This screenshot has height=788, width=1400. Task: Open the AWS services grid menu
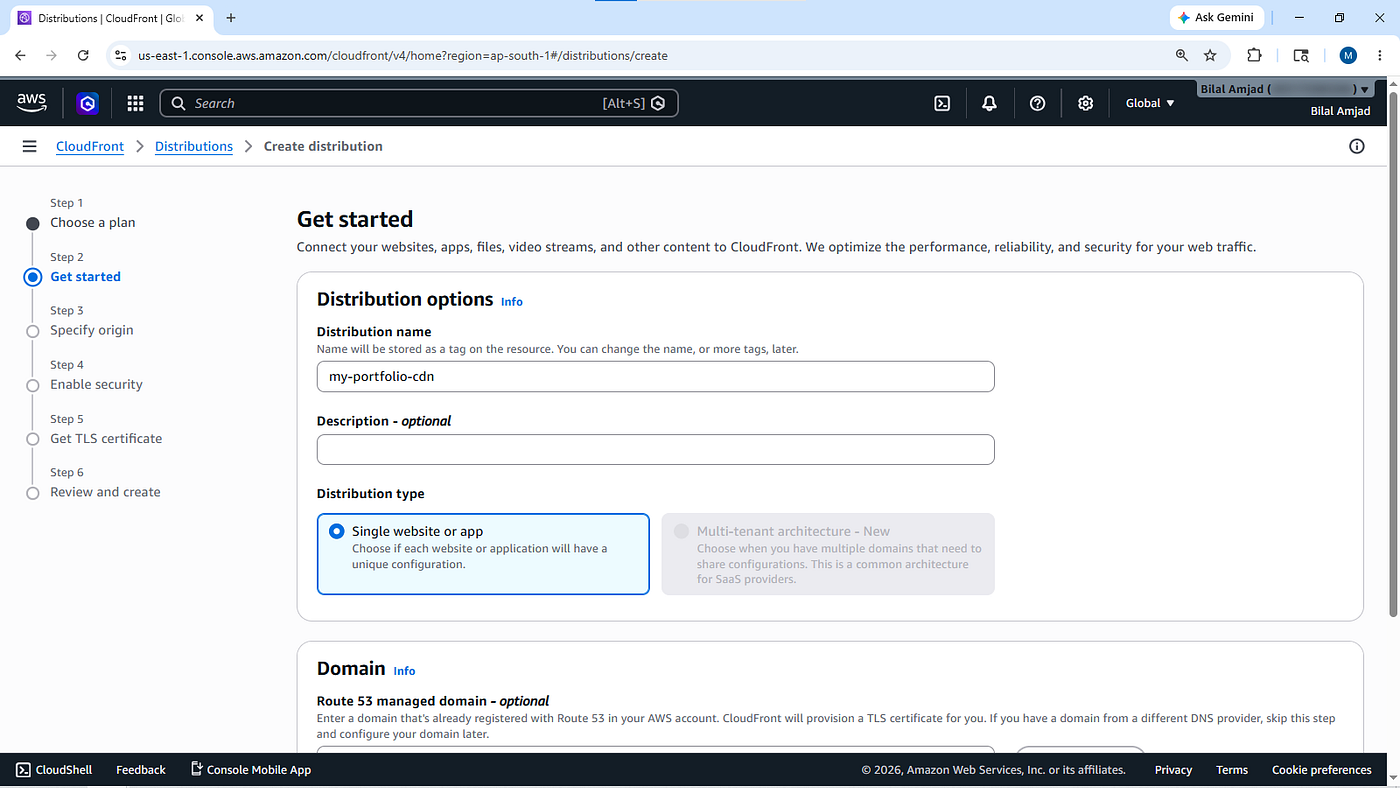[135, 103]
